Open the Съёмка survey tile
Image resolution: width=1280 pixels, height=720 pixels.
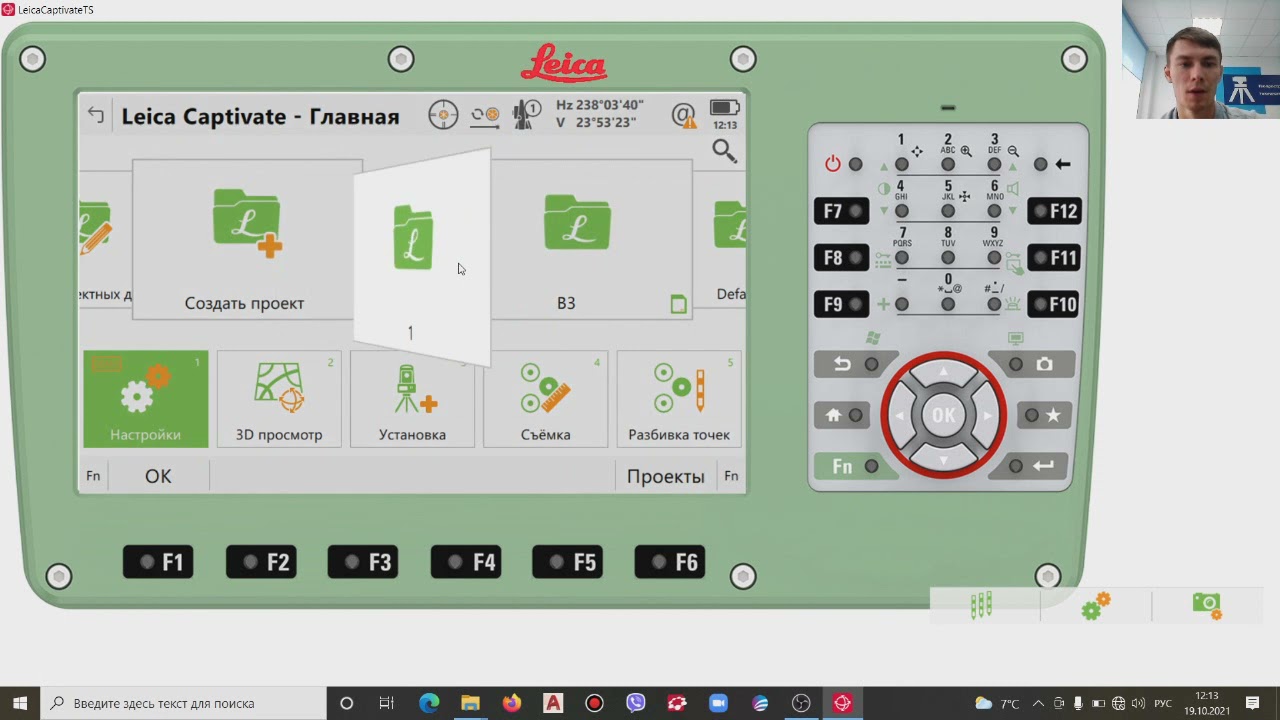(545, 398)
